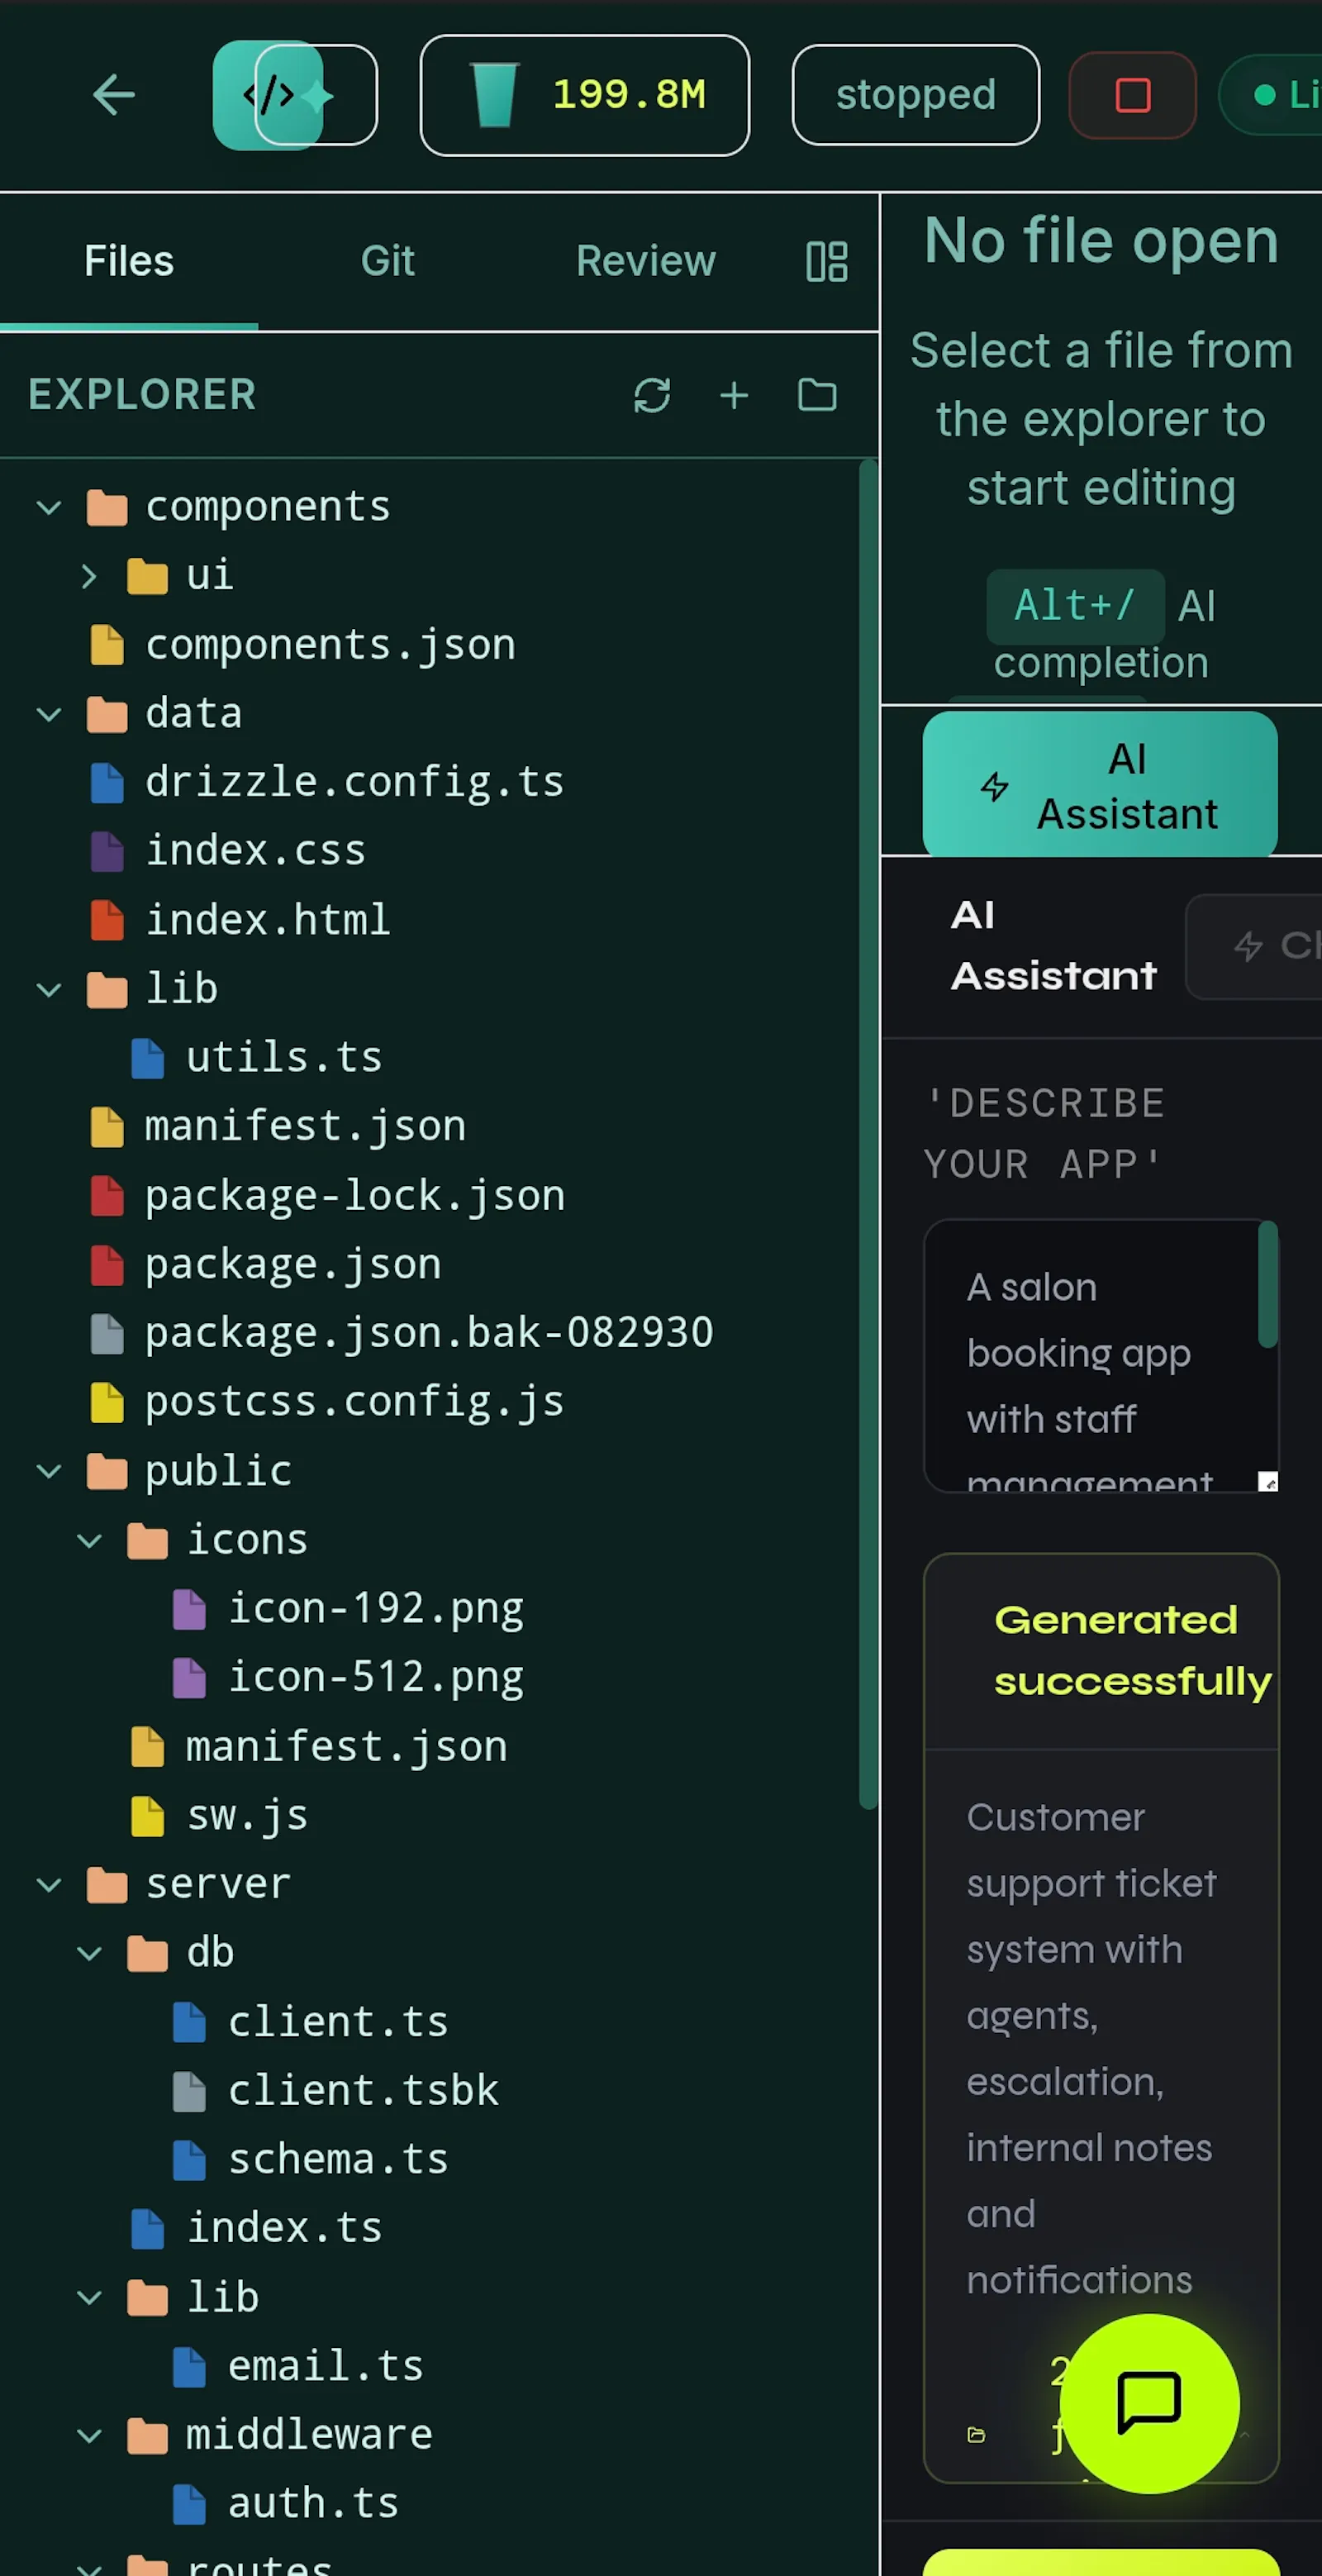The height and width of the screenshot is (2576, 1322).
Task: Open the 199.8M token balance badge
Action: [585, 95]
